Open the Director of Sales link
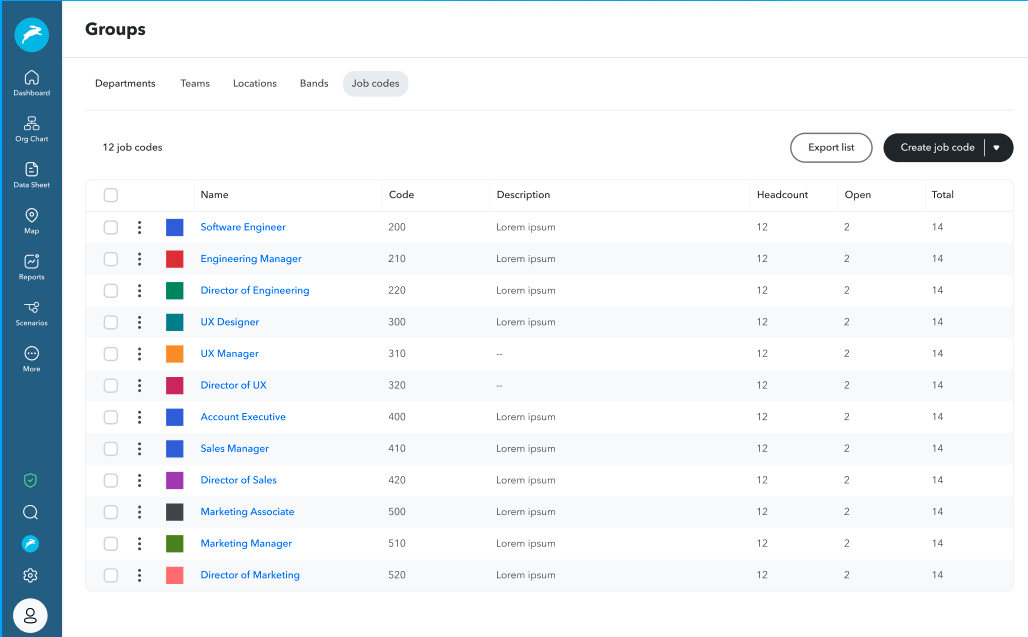1028x637 pixels. coord(238,480)
